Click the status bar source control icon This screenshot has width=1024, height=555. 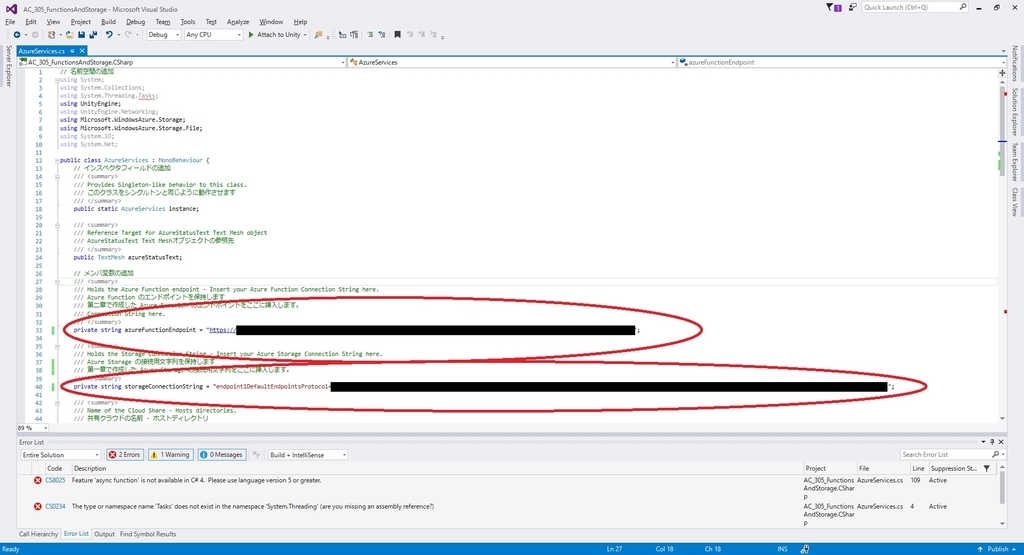[x=805, y=549]
